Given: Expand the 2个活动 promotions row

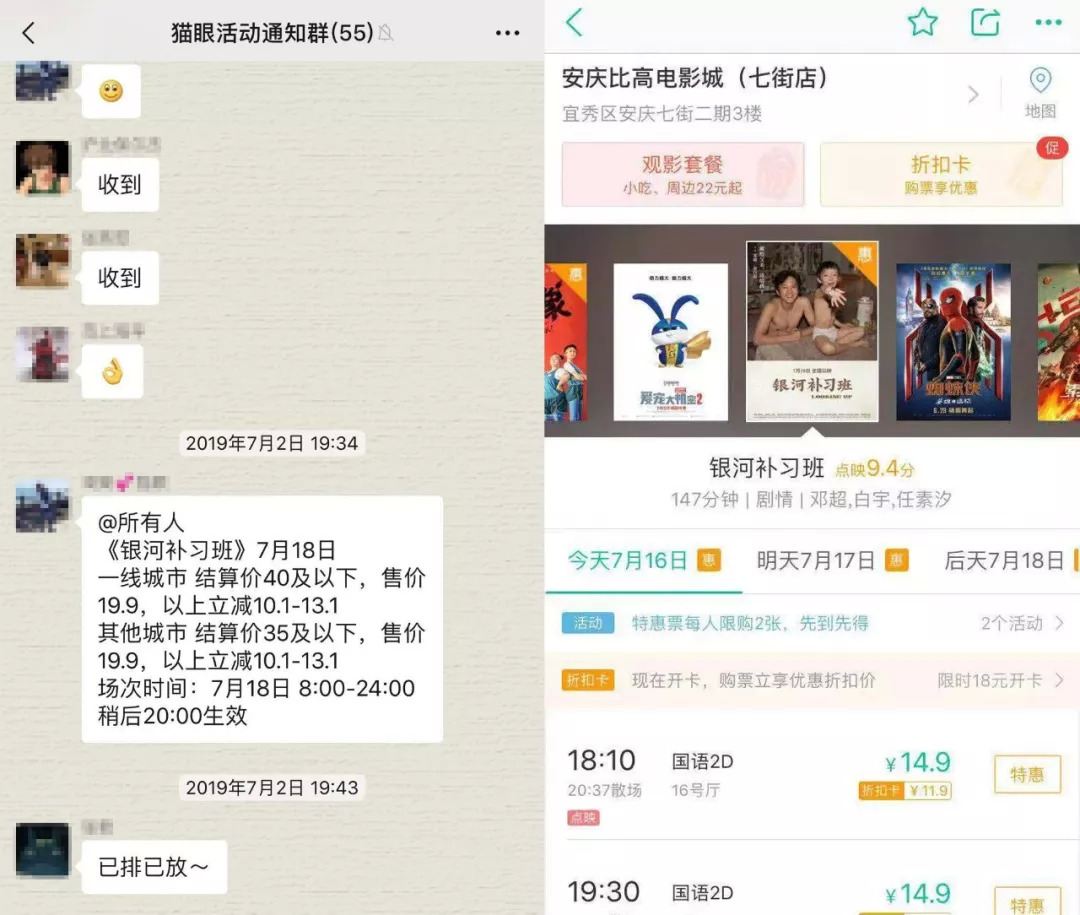Looking at the screenshot, I should tap(1022, 623).
